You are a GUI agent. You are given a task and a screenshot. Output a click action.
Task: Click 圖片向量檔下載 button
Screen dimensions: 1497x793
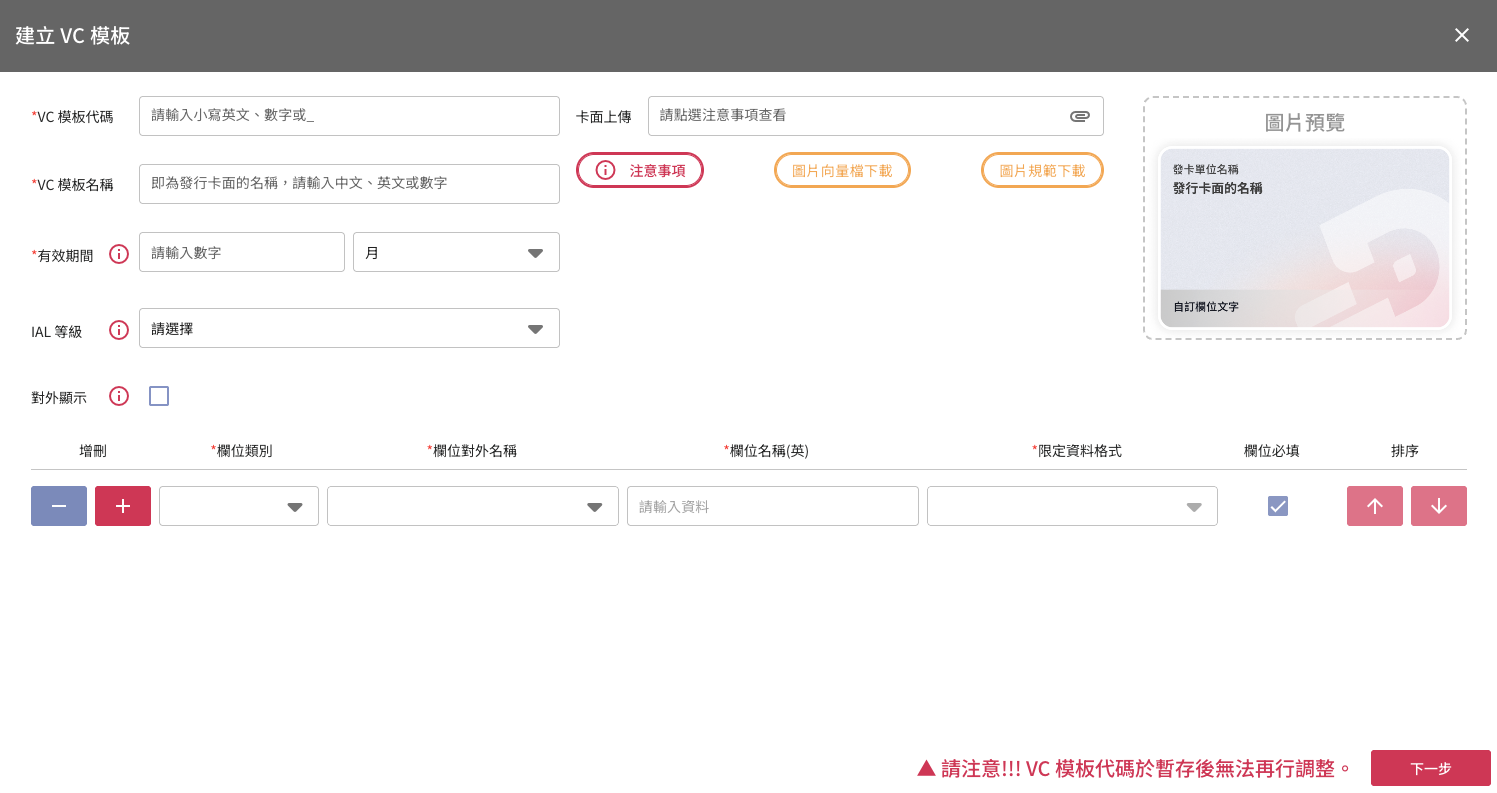click(x=842, y=170)
